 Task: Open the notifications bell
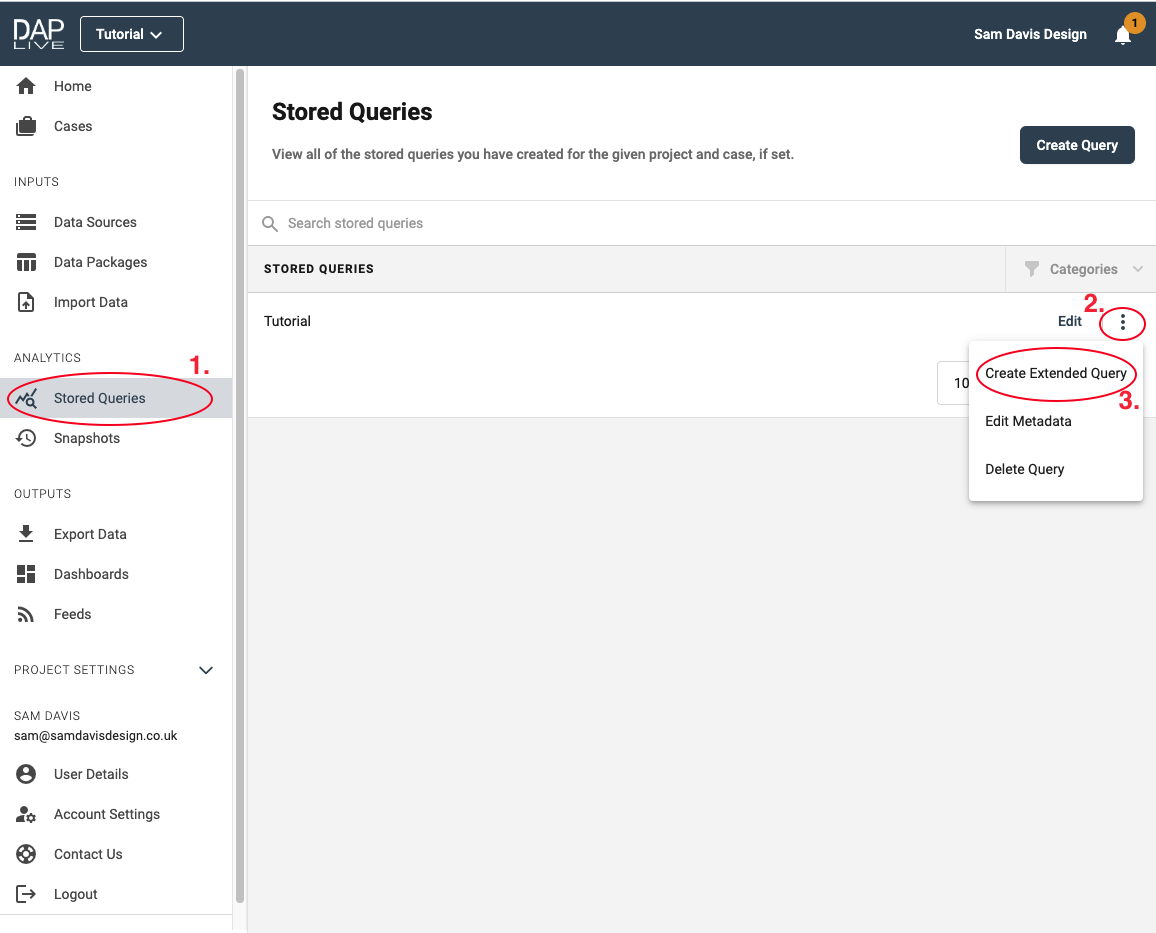click(x=1123, y=35)
